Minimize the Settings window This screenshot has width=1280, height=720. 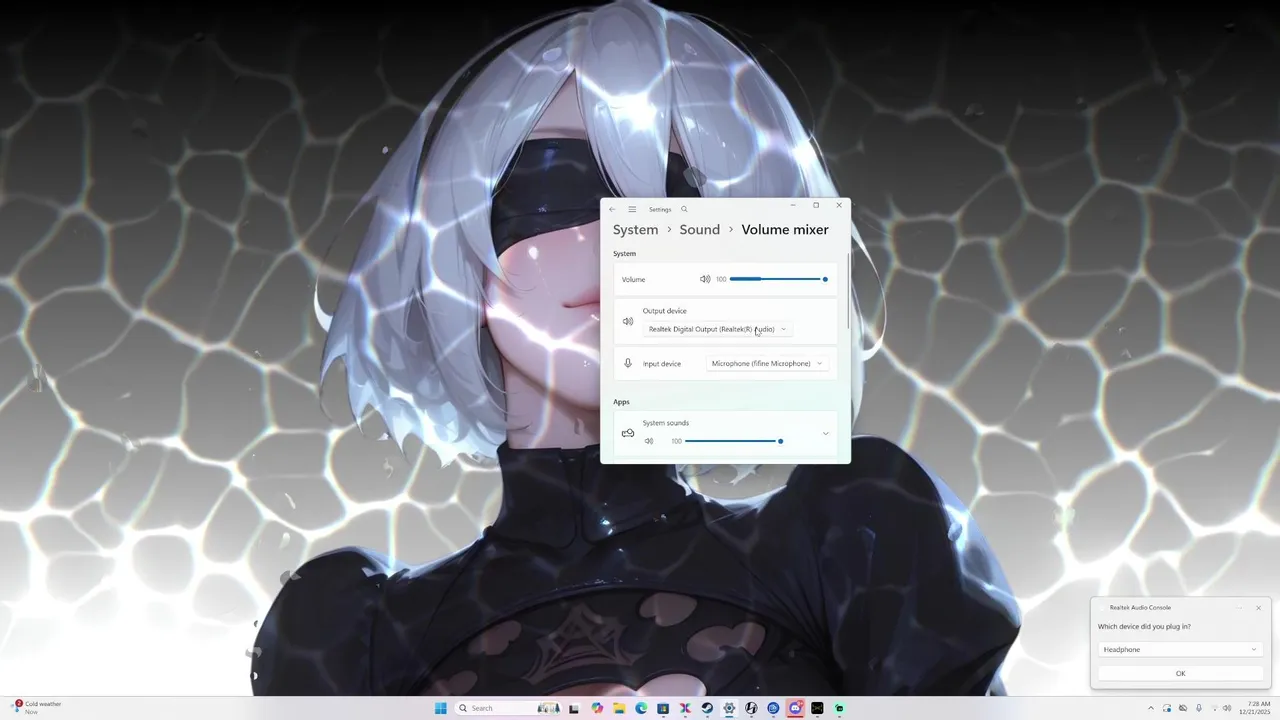[x=793, y=205]
